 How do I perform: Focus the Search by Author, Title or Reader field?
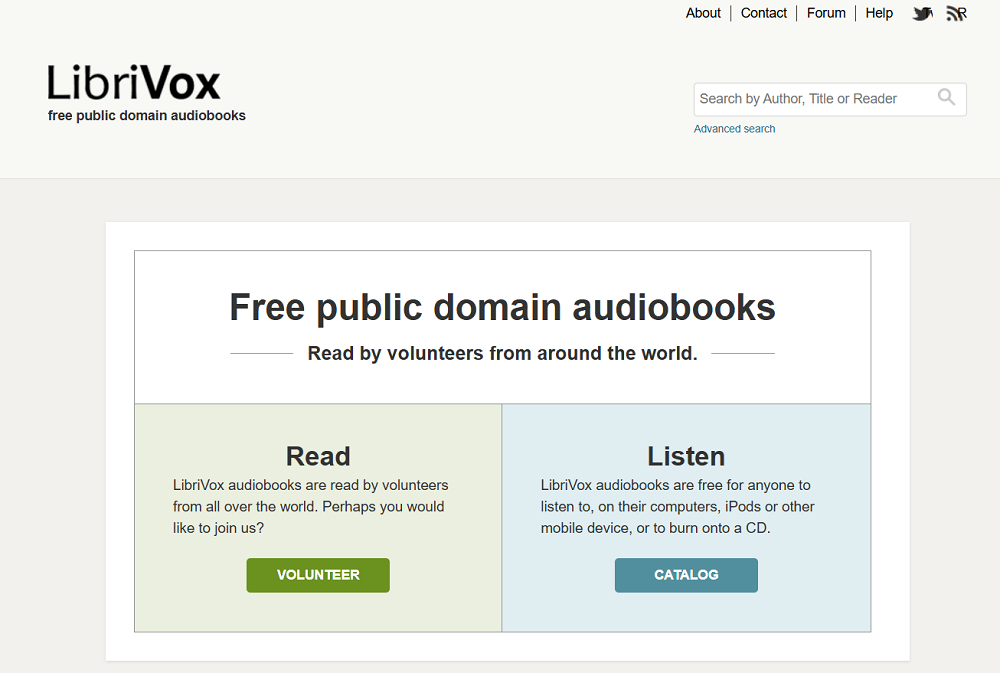[x=830, y=99]
